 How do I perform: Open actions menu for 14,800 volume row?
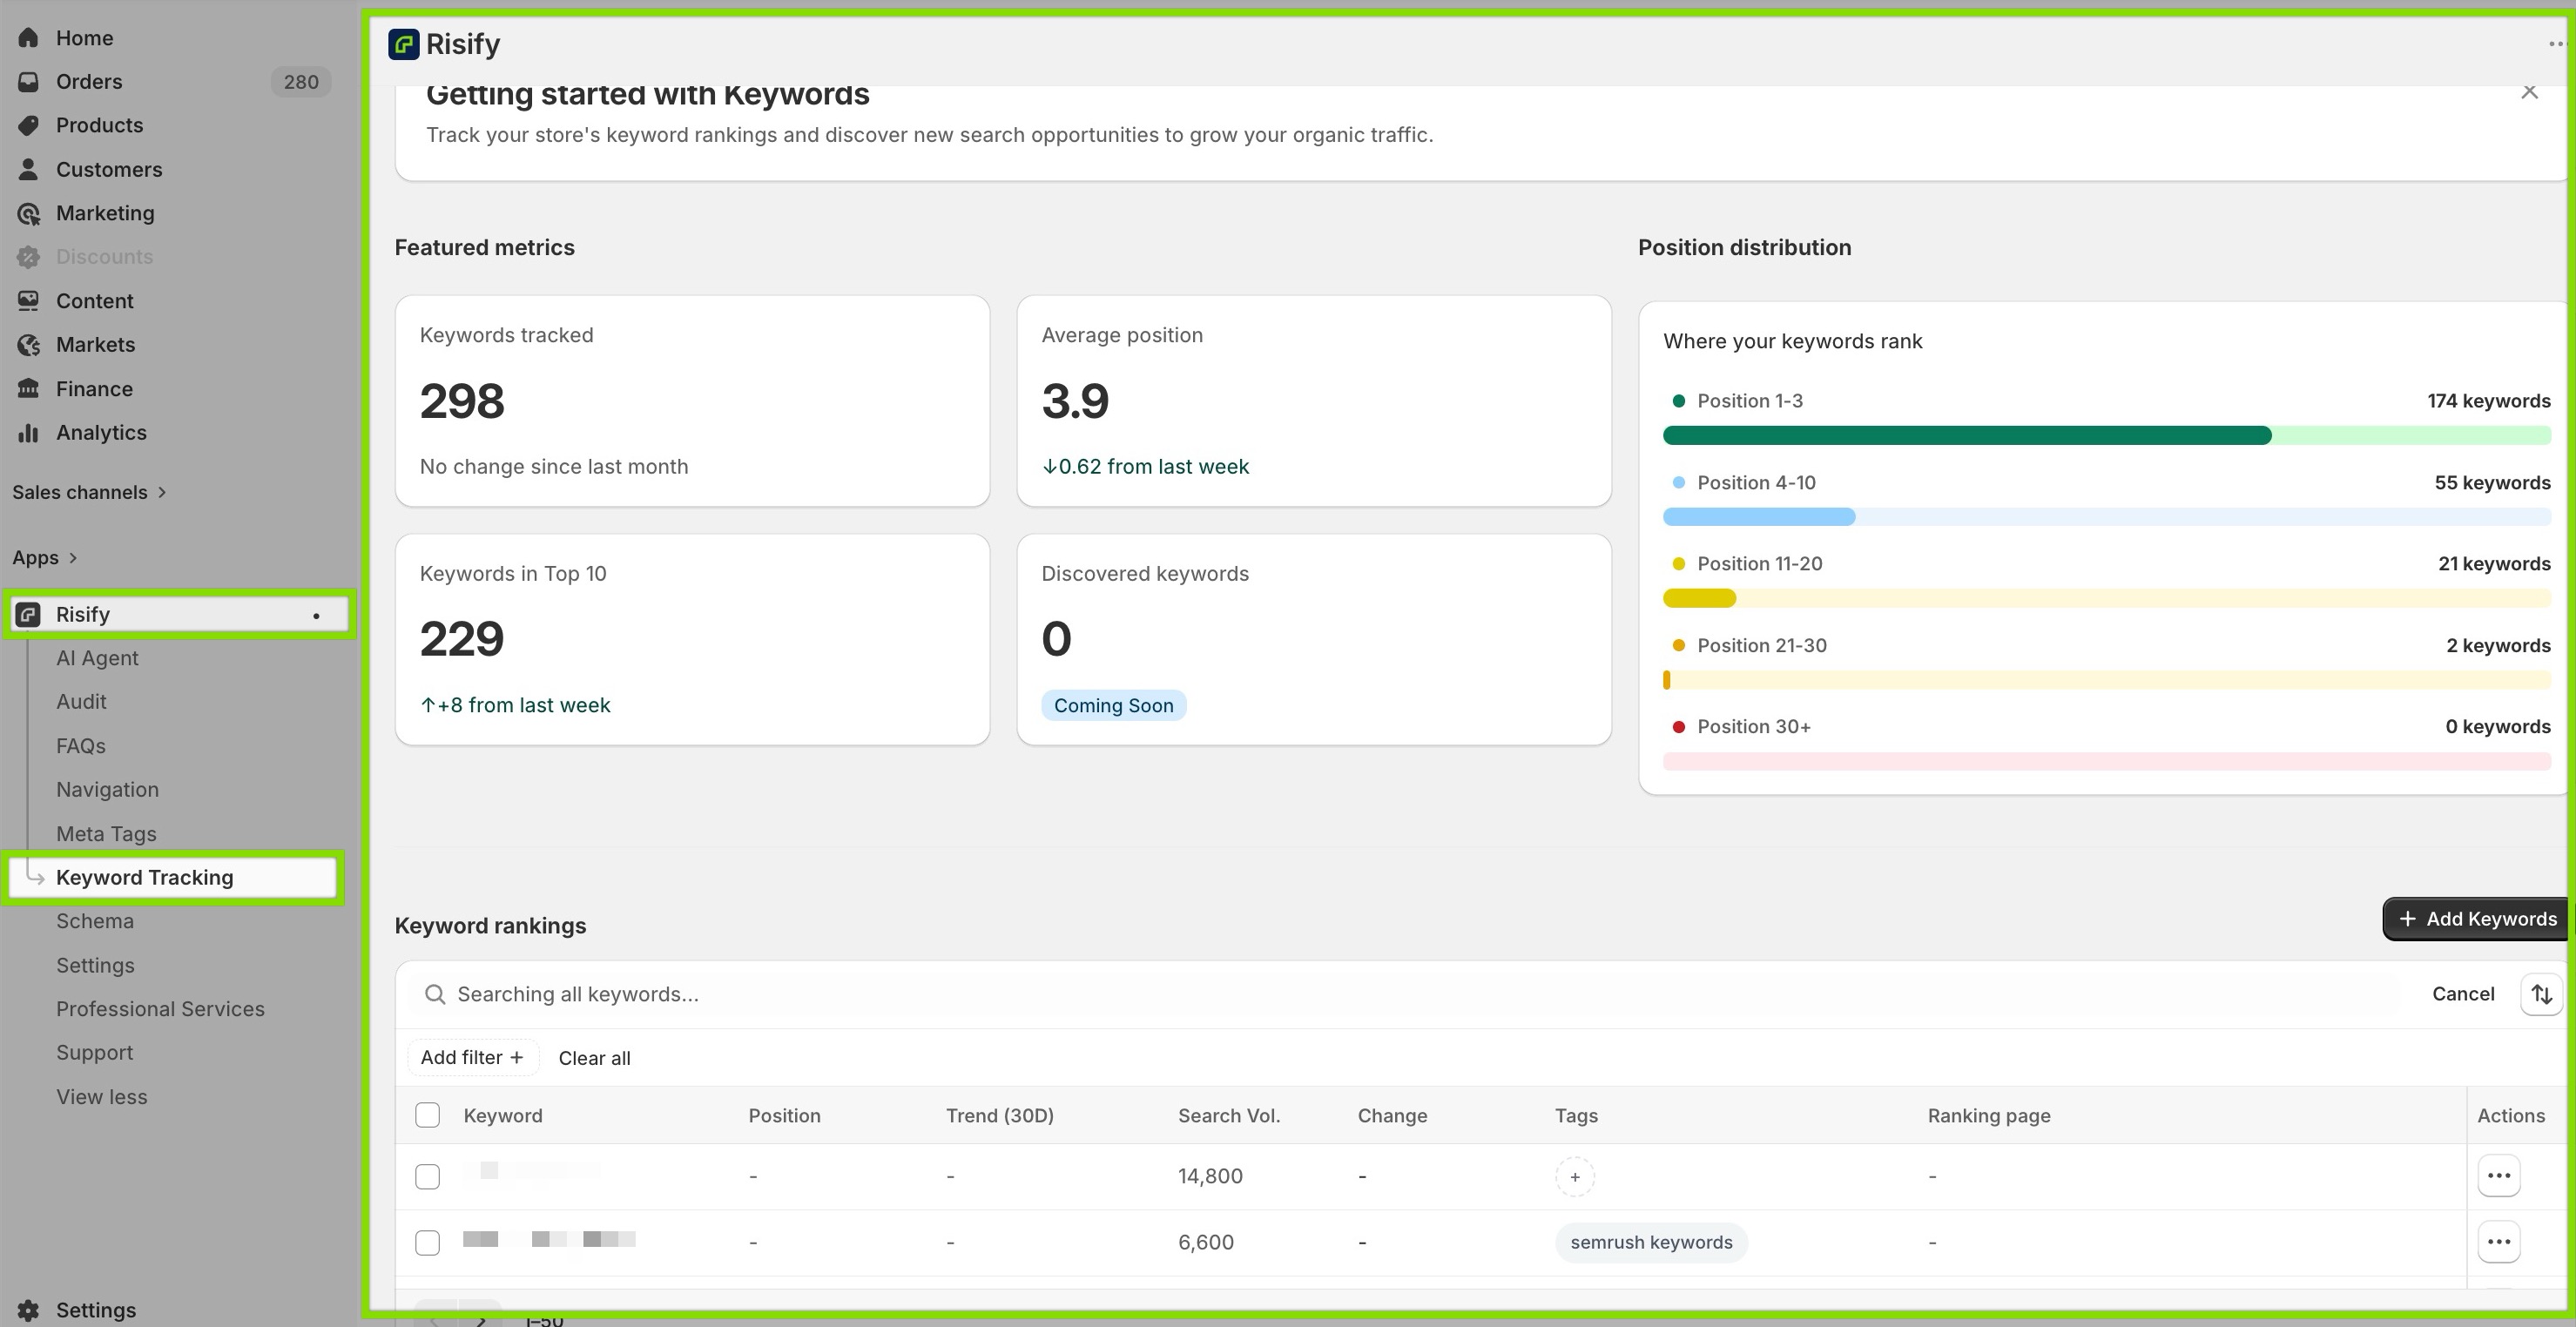pos(2498,1176)
